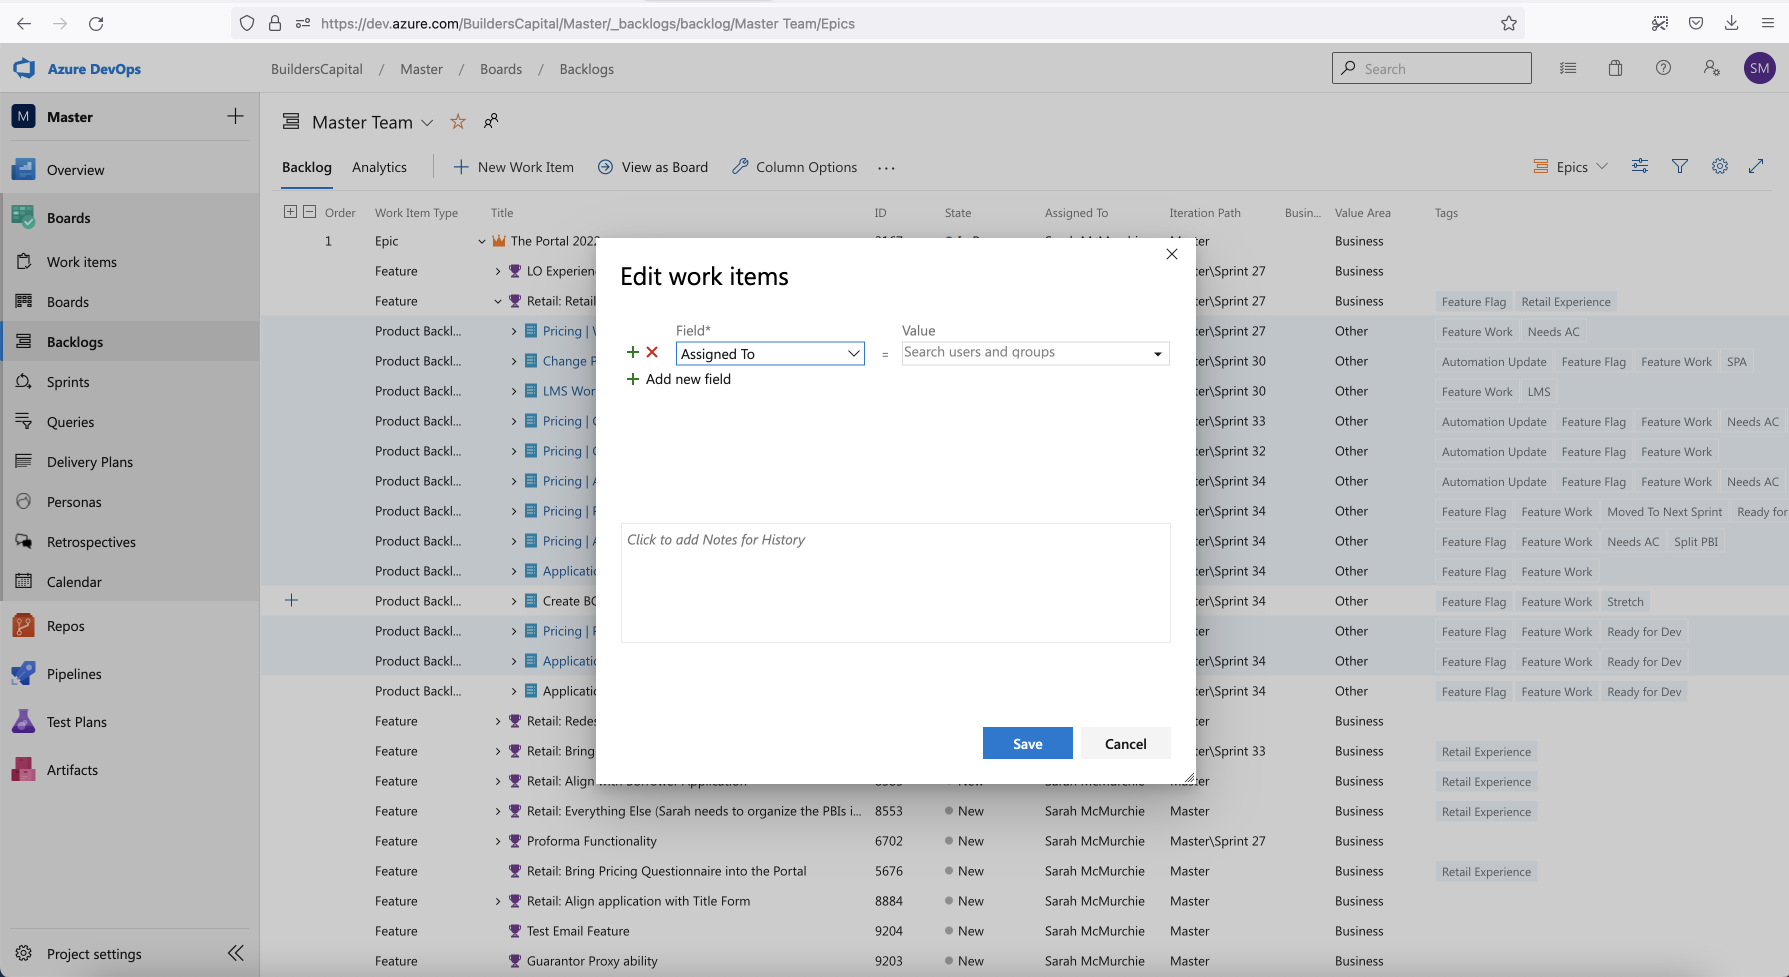Favorite Master Team with star icon
1789x977 pixels.
458,122
